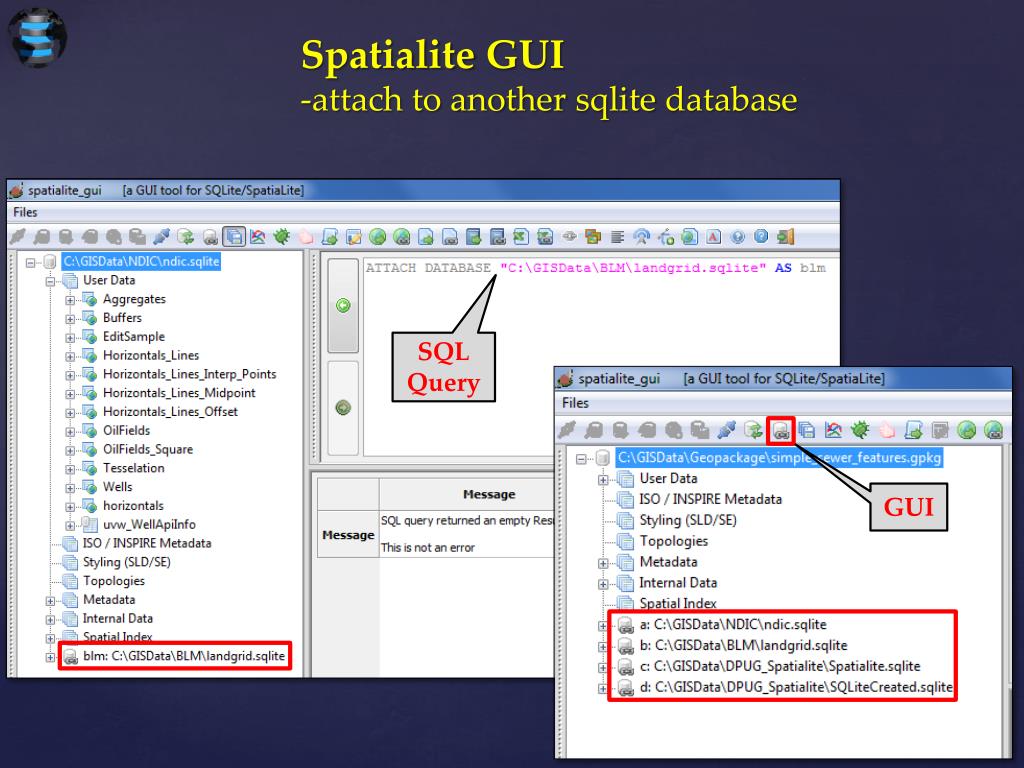Expand Wells table node

[x=70, y=488]
